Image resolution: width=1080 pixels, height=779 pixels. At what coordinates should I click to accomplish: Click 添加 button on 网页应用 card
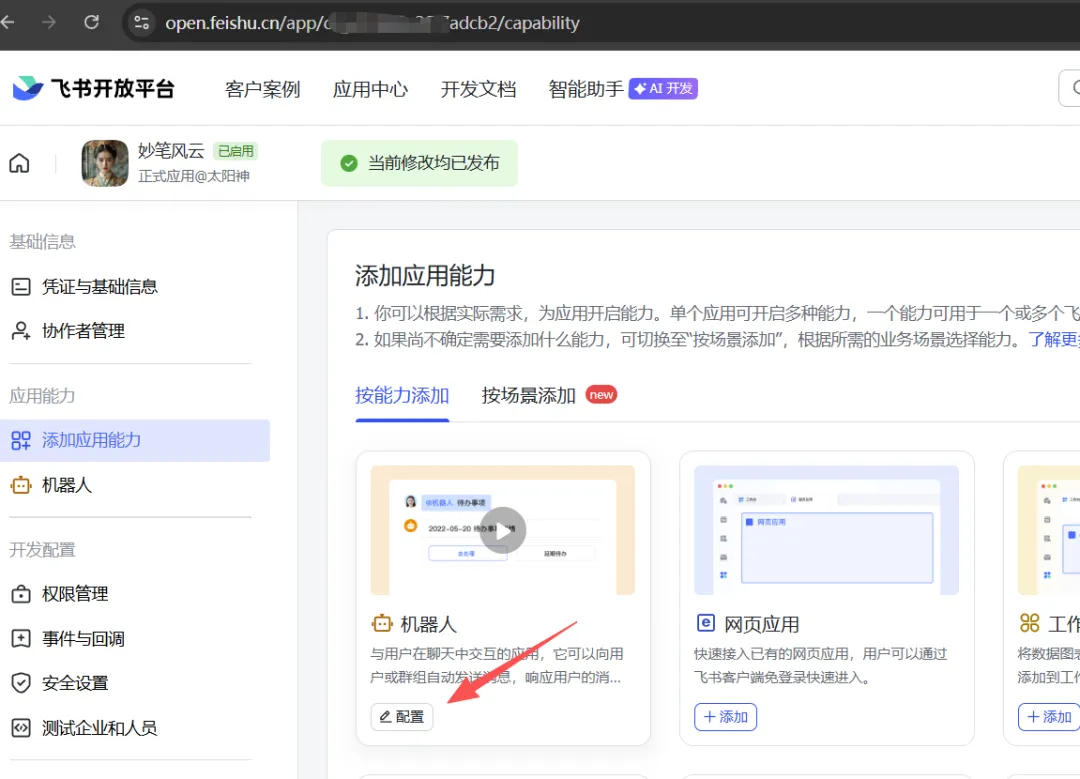tap(725, 717)
